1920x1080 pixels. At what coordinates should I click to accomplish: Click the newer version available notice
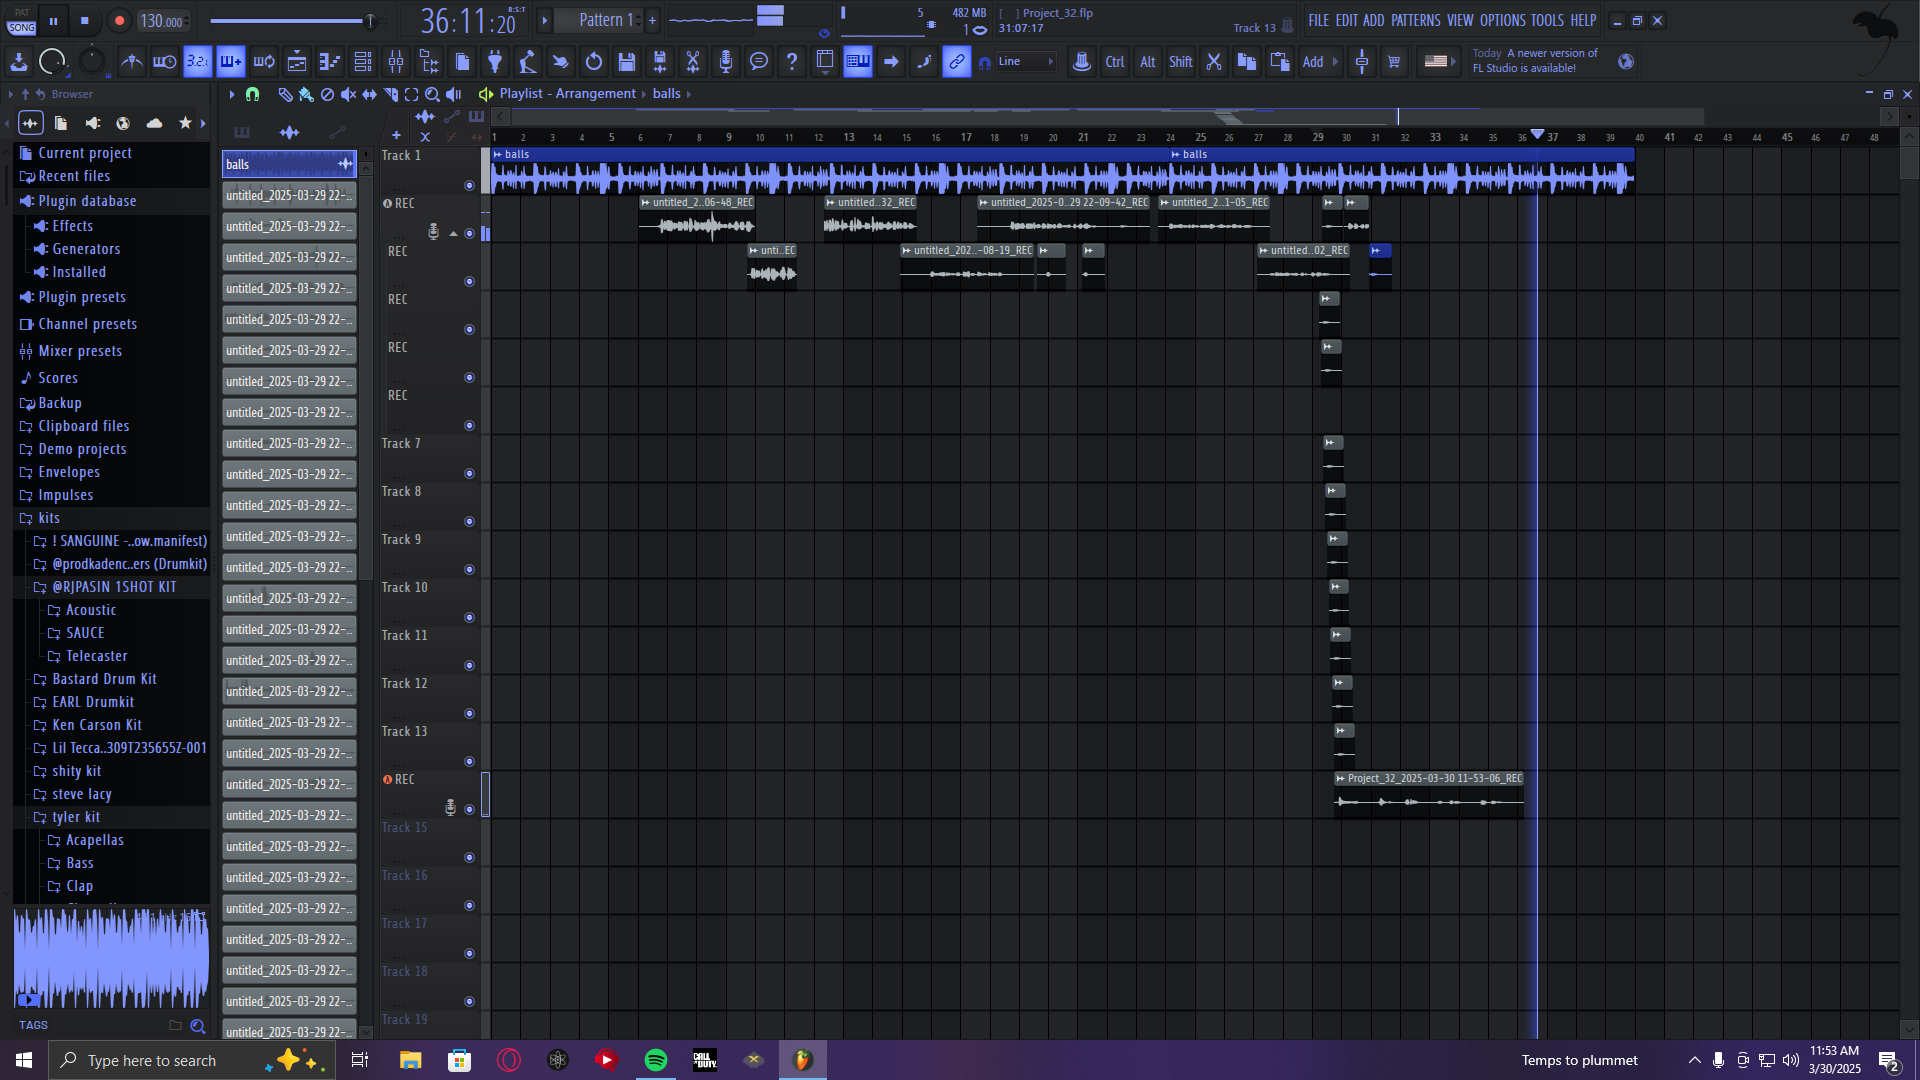(x=1535, y=61)
